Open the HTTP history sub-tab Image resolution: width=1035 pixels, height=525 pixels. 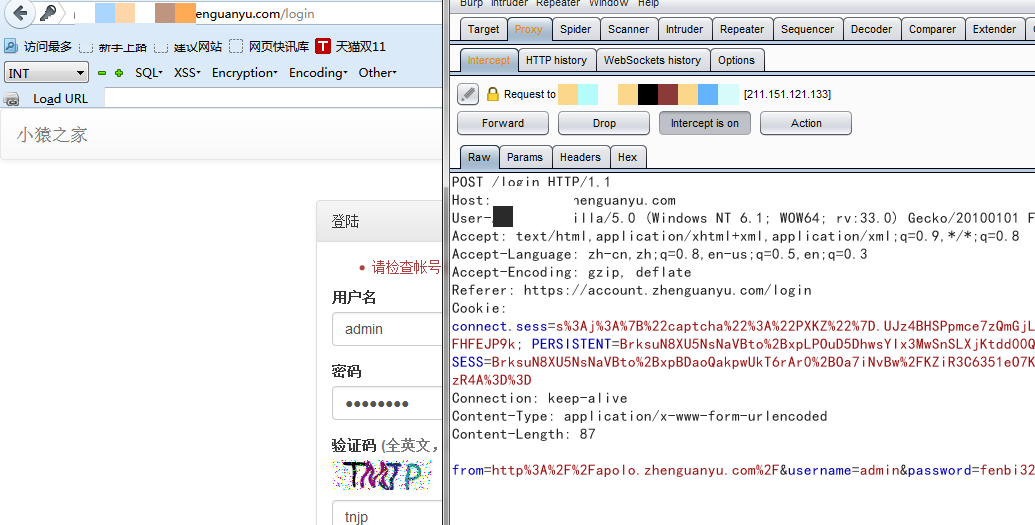(x=556, y=60)
